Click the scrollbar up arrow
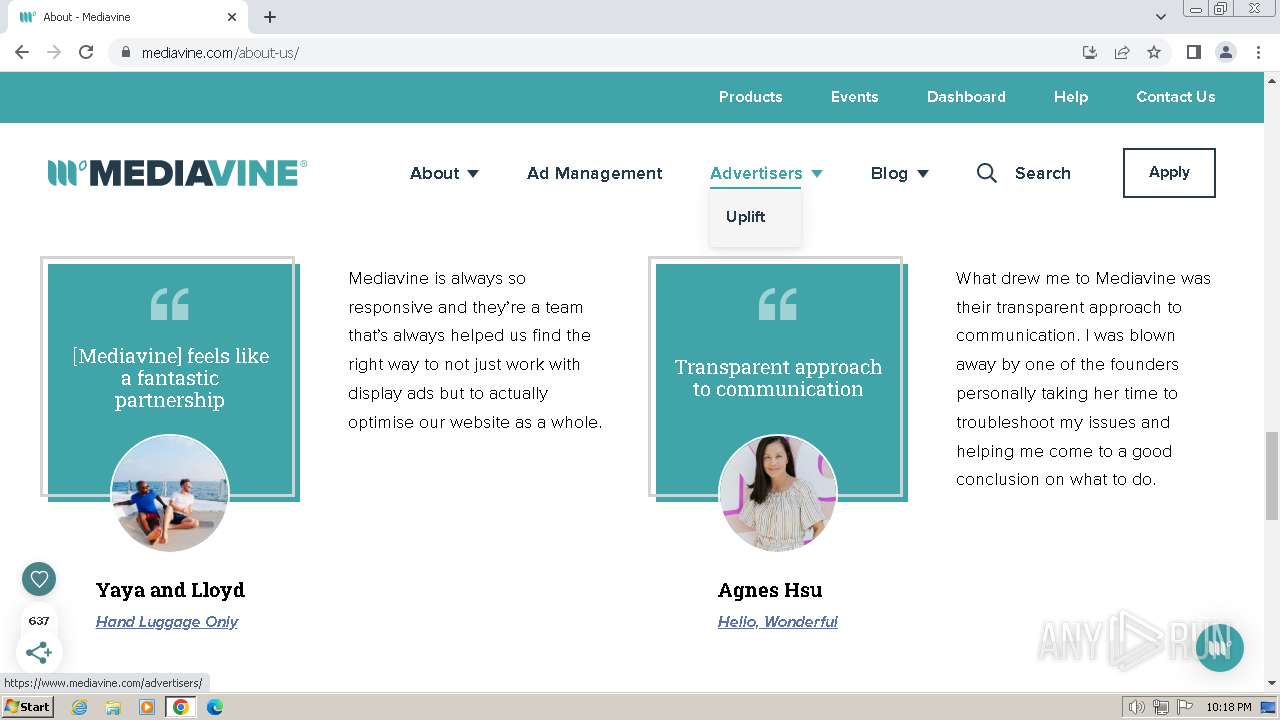Screen dimensions: 1280x720 click(1272, 79)
